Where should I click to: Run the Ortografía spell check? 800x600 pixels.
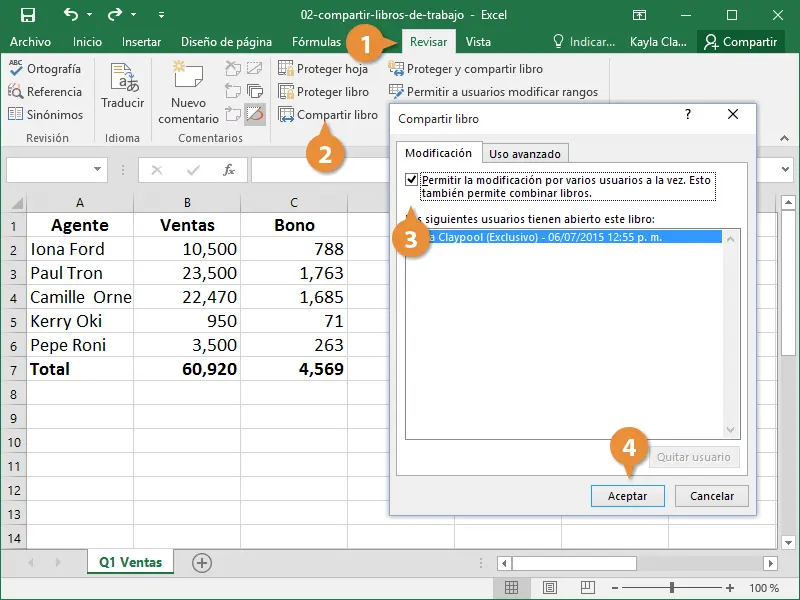pyautogui.click(x=45, y=69)
